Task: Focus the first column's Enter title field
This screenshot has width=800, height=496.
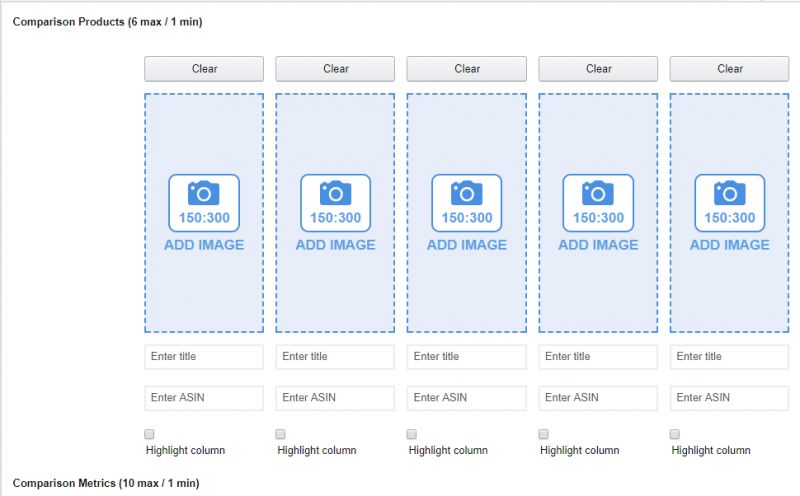Action: pos(204,357)
